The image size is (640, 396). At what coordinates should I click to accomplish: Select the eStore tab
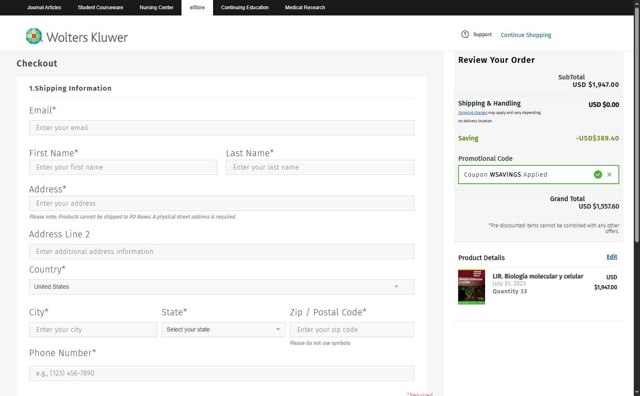pos(197,7)
